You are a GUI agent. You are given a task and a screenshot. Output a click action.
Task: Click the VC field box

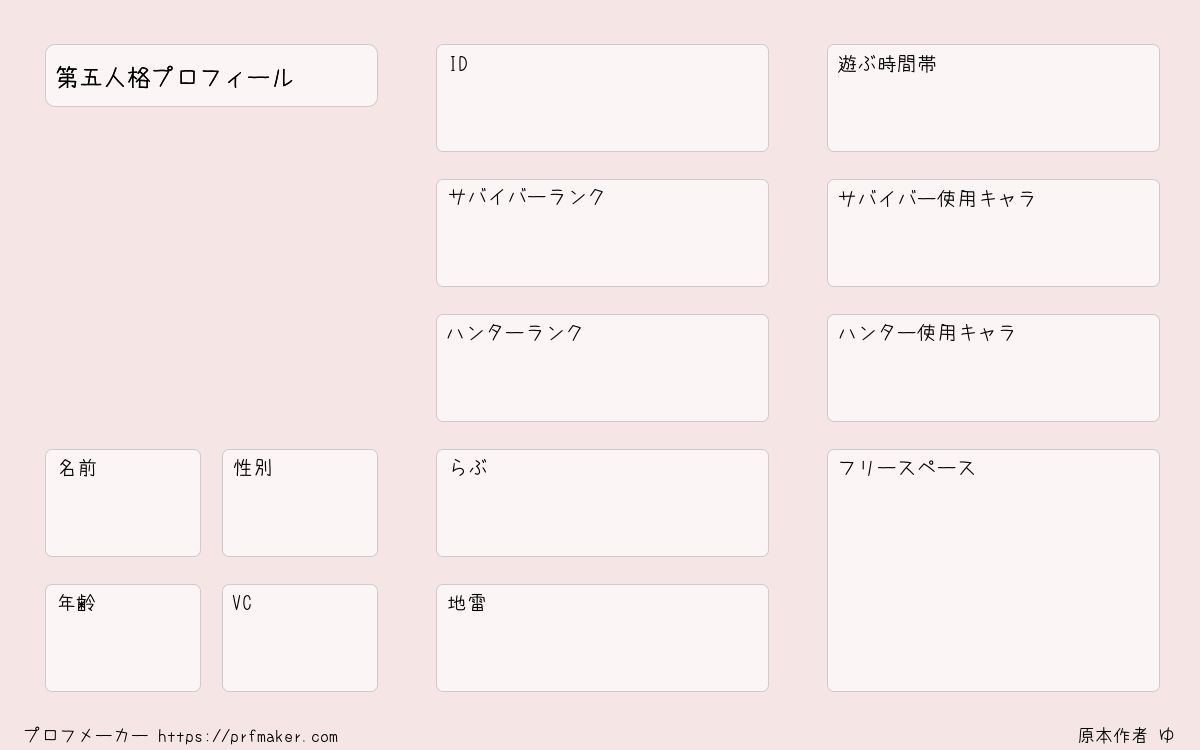(300, 638)
